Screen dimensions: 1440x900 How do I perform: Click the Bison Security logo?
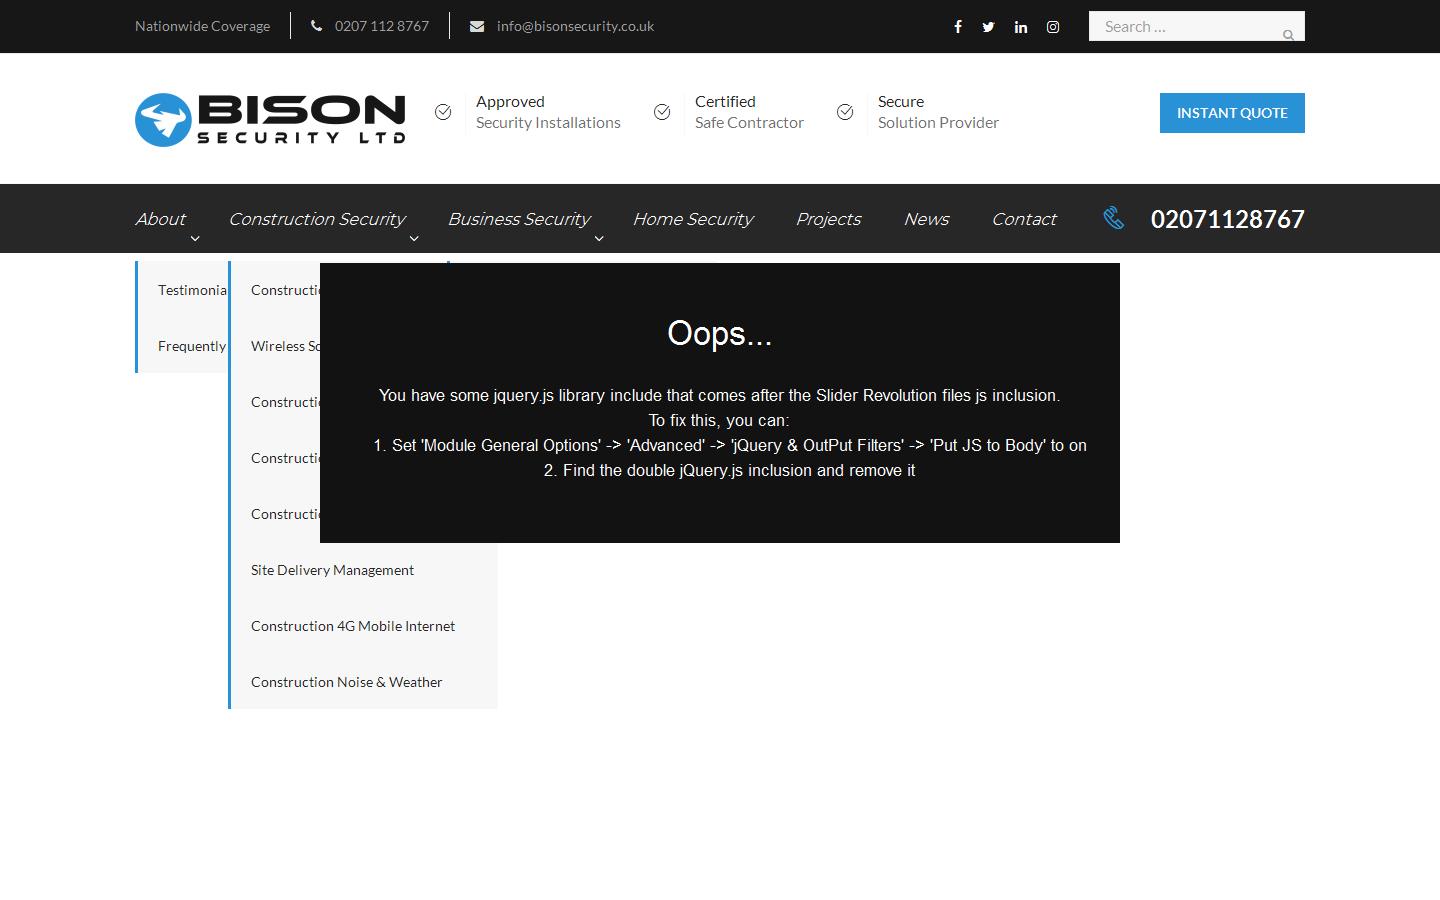pyautogui.click(x=270, y=118)
